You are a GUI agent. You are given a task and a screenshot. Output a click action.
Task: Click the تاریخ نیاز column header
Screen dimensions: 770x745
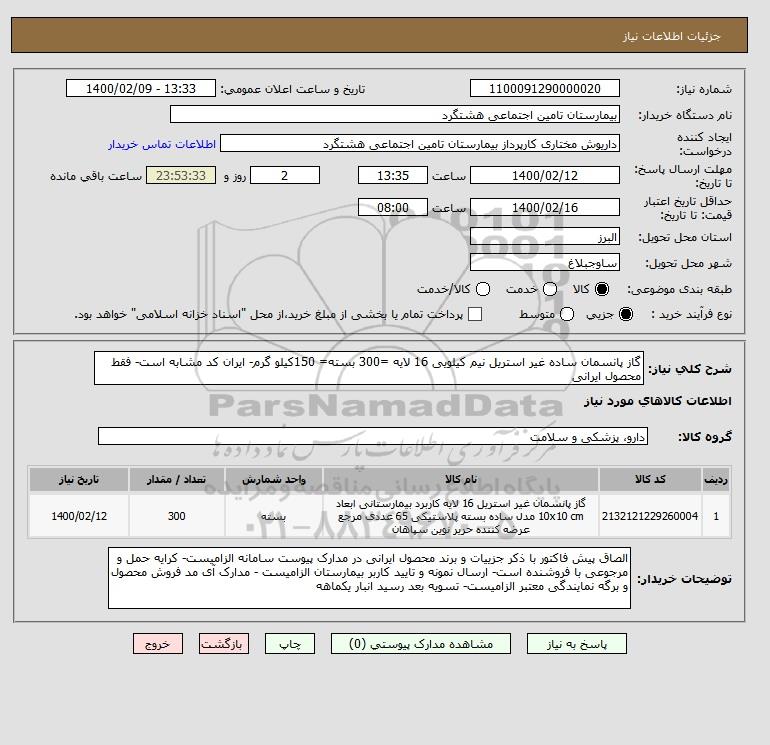coord(79,479)
